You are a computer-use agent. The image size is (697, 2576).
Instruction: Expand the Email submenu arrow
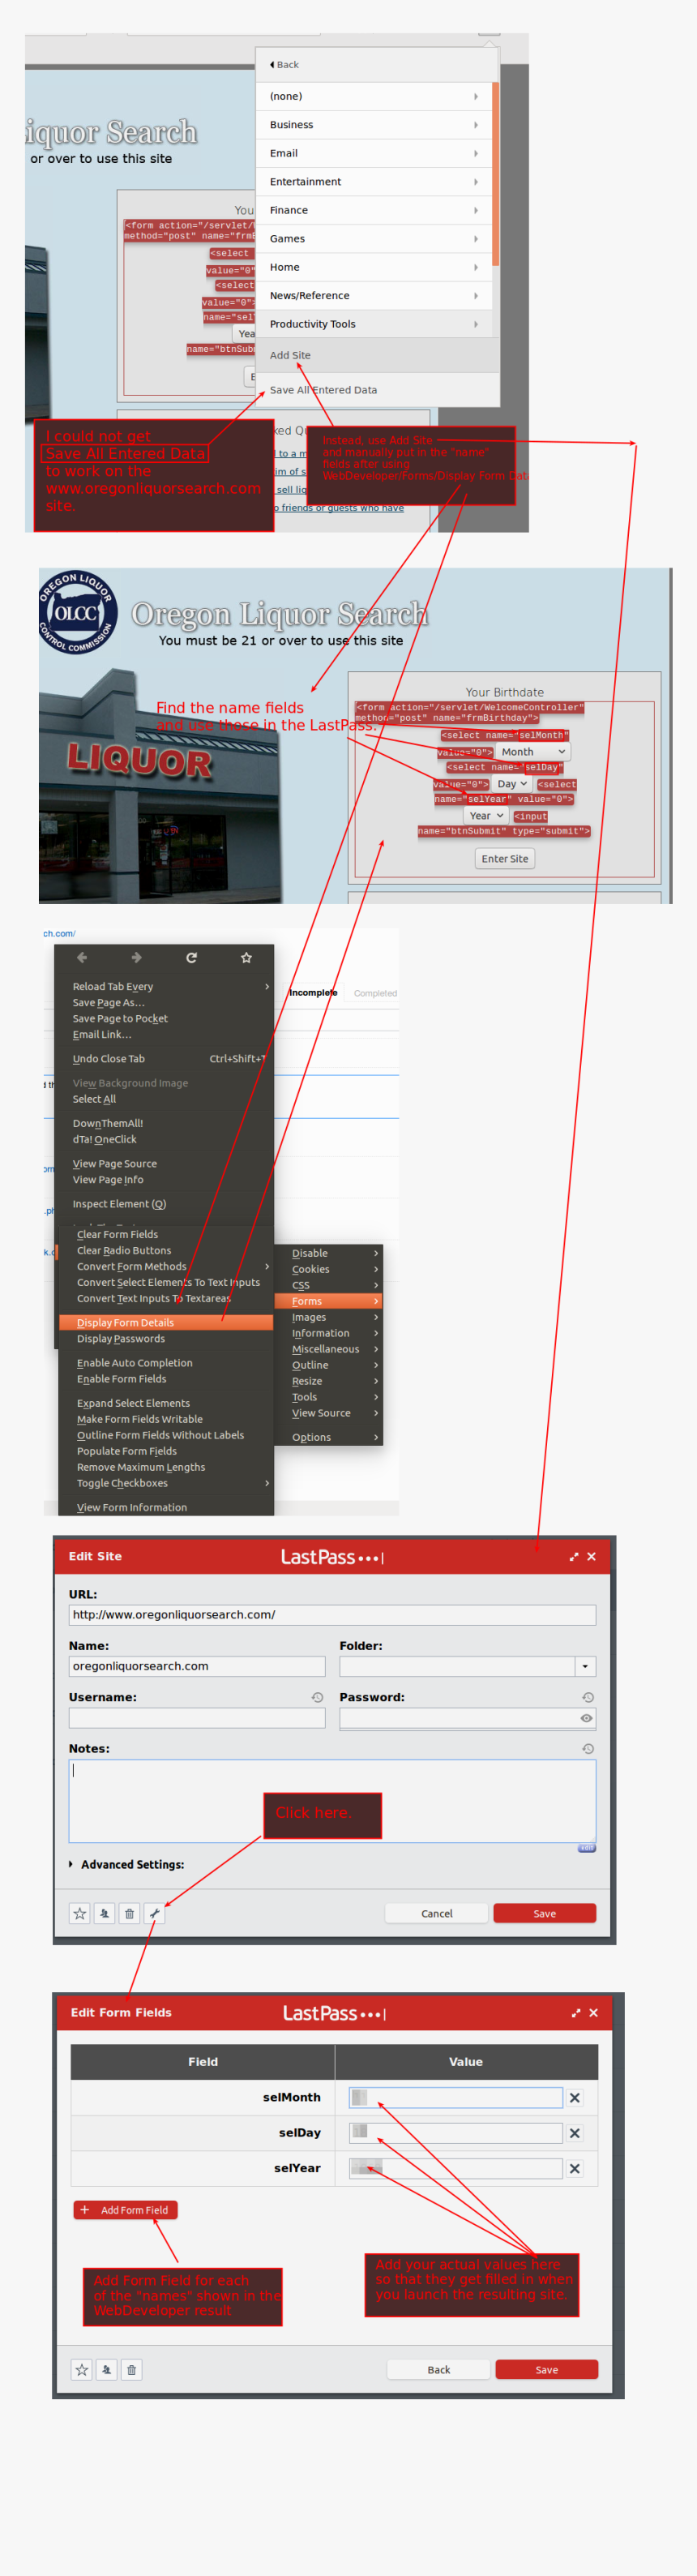(476, 153)
